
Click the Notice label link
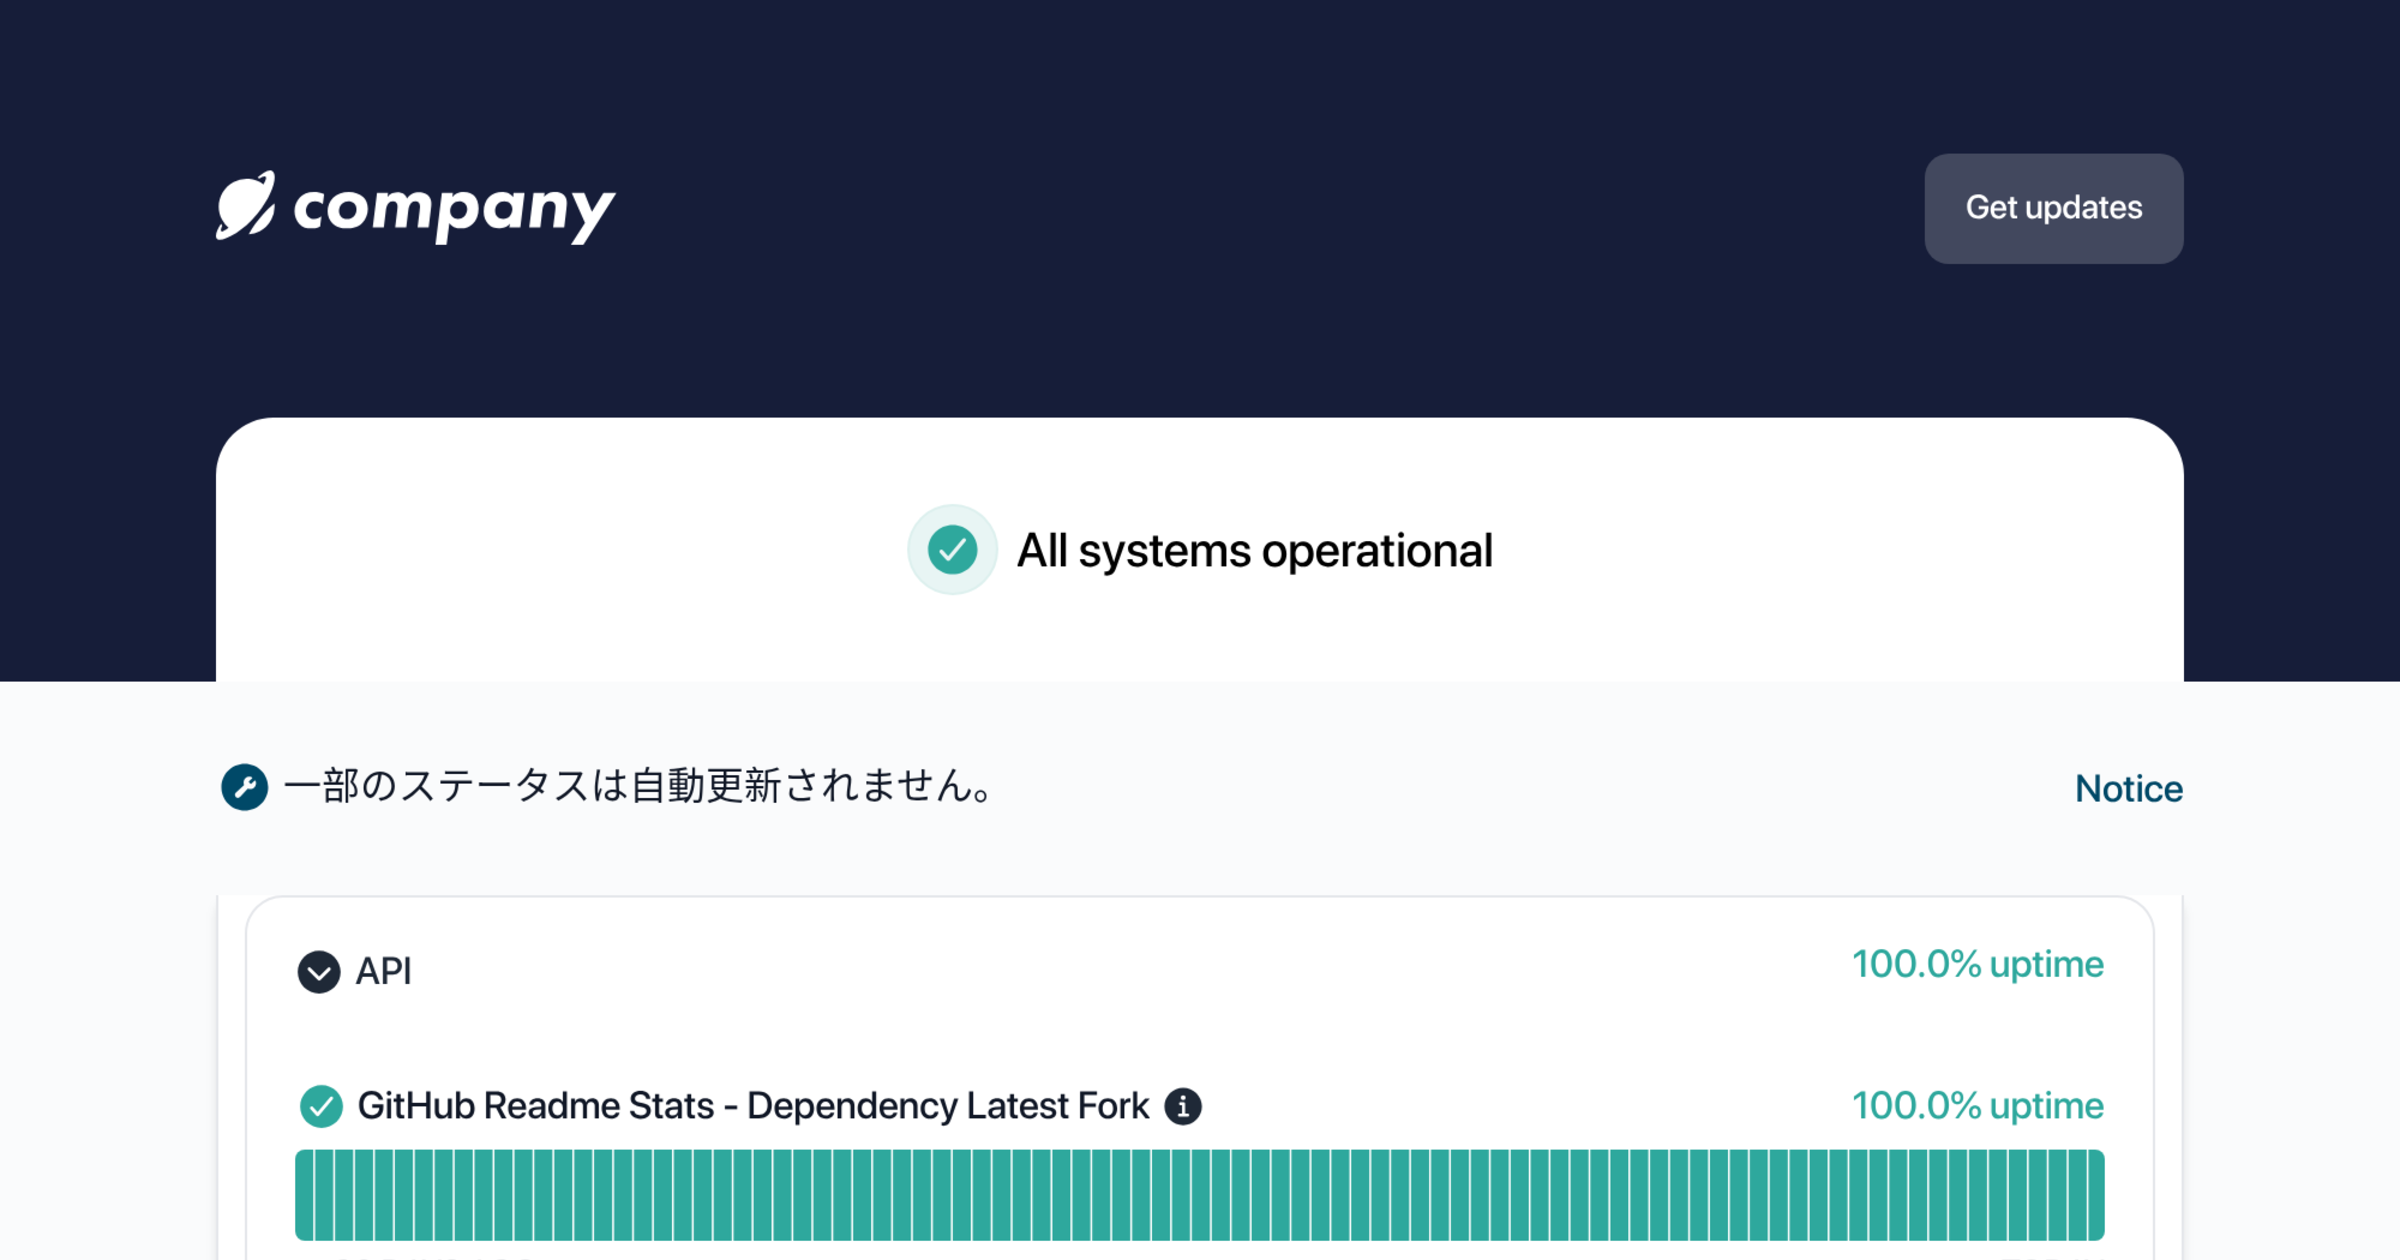pyautogui.click(x=2128, y=789)
